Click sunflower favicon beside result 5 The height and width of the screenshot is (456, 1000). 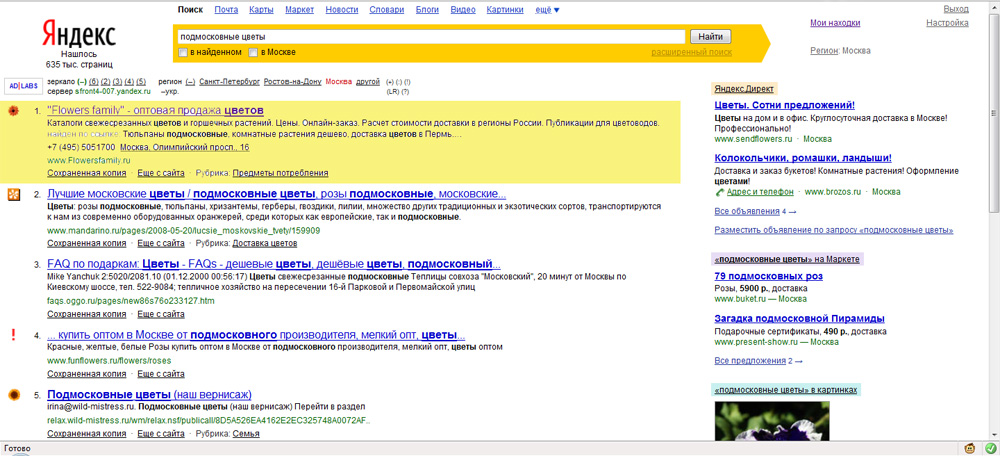(x=13, y=395)
